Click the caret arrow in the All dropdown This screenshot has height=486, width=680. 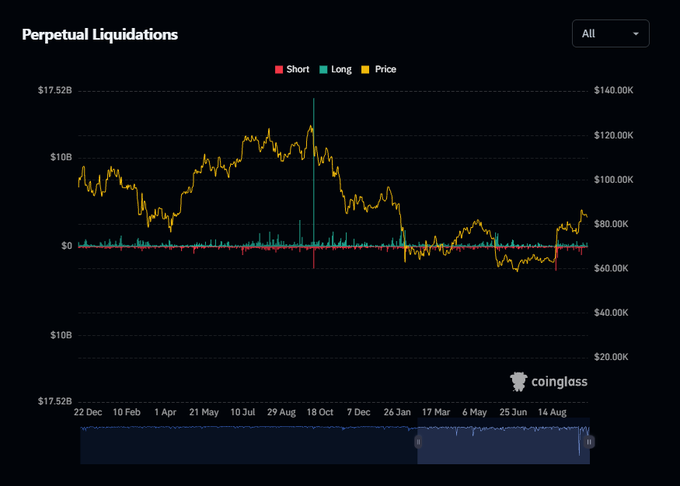pos(636,34)
